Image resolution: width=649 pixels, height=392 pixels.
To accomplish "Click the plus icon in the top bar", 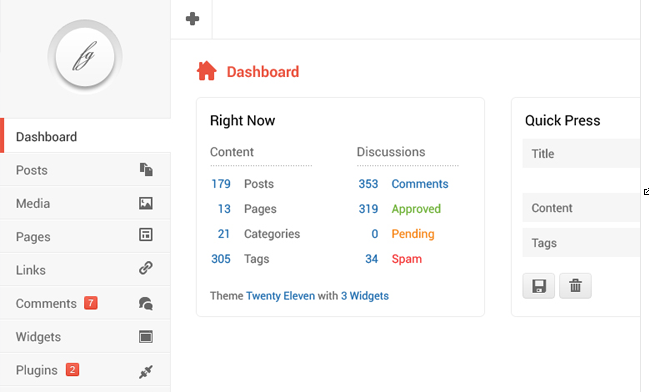I will [192, 19].
